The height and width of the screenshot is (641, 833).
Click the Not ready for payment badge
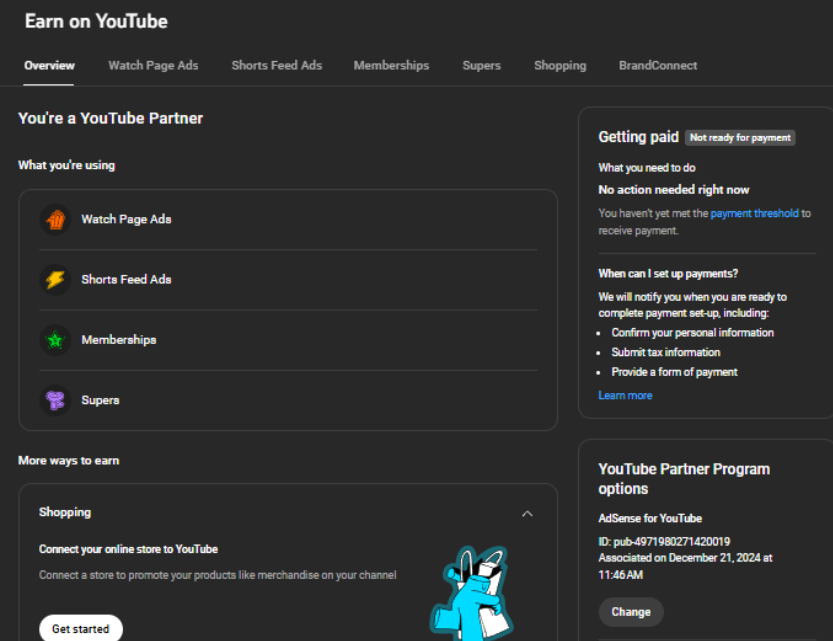click(740, 138)
